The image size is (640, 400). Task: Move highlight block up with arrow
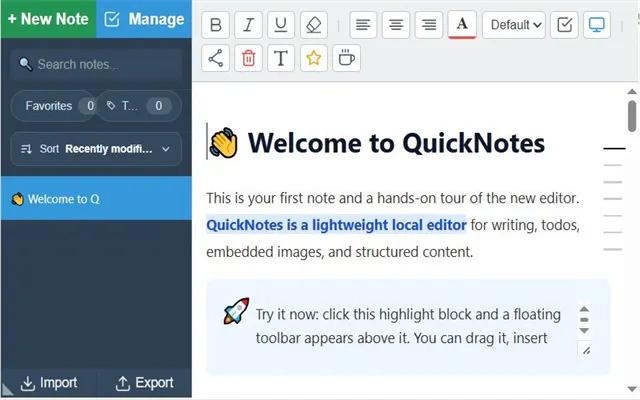[584, 309]
